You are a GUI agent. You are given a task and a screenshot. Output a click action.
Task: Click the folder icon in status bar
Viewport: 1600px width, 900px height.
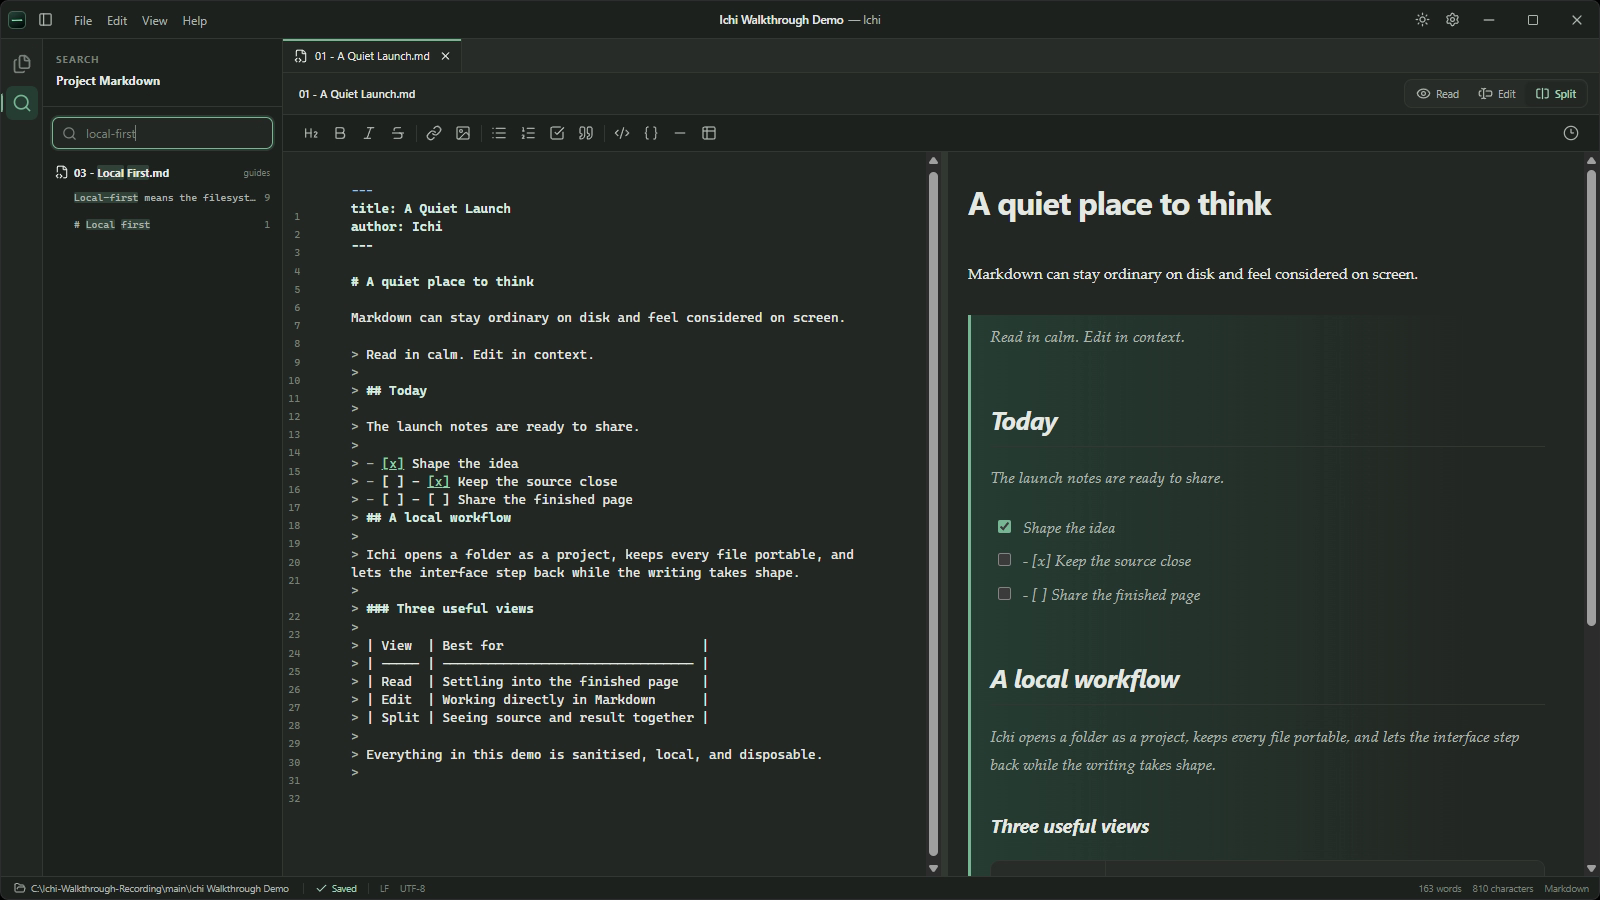tap(19, 888)
